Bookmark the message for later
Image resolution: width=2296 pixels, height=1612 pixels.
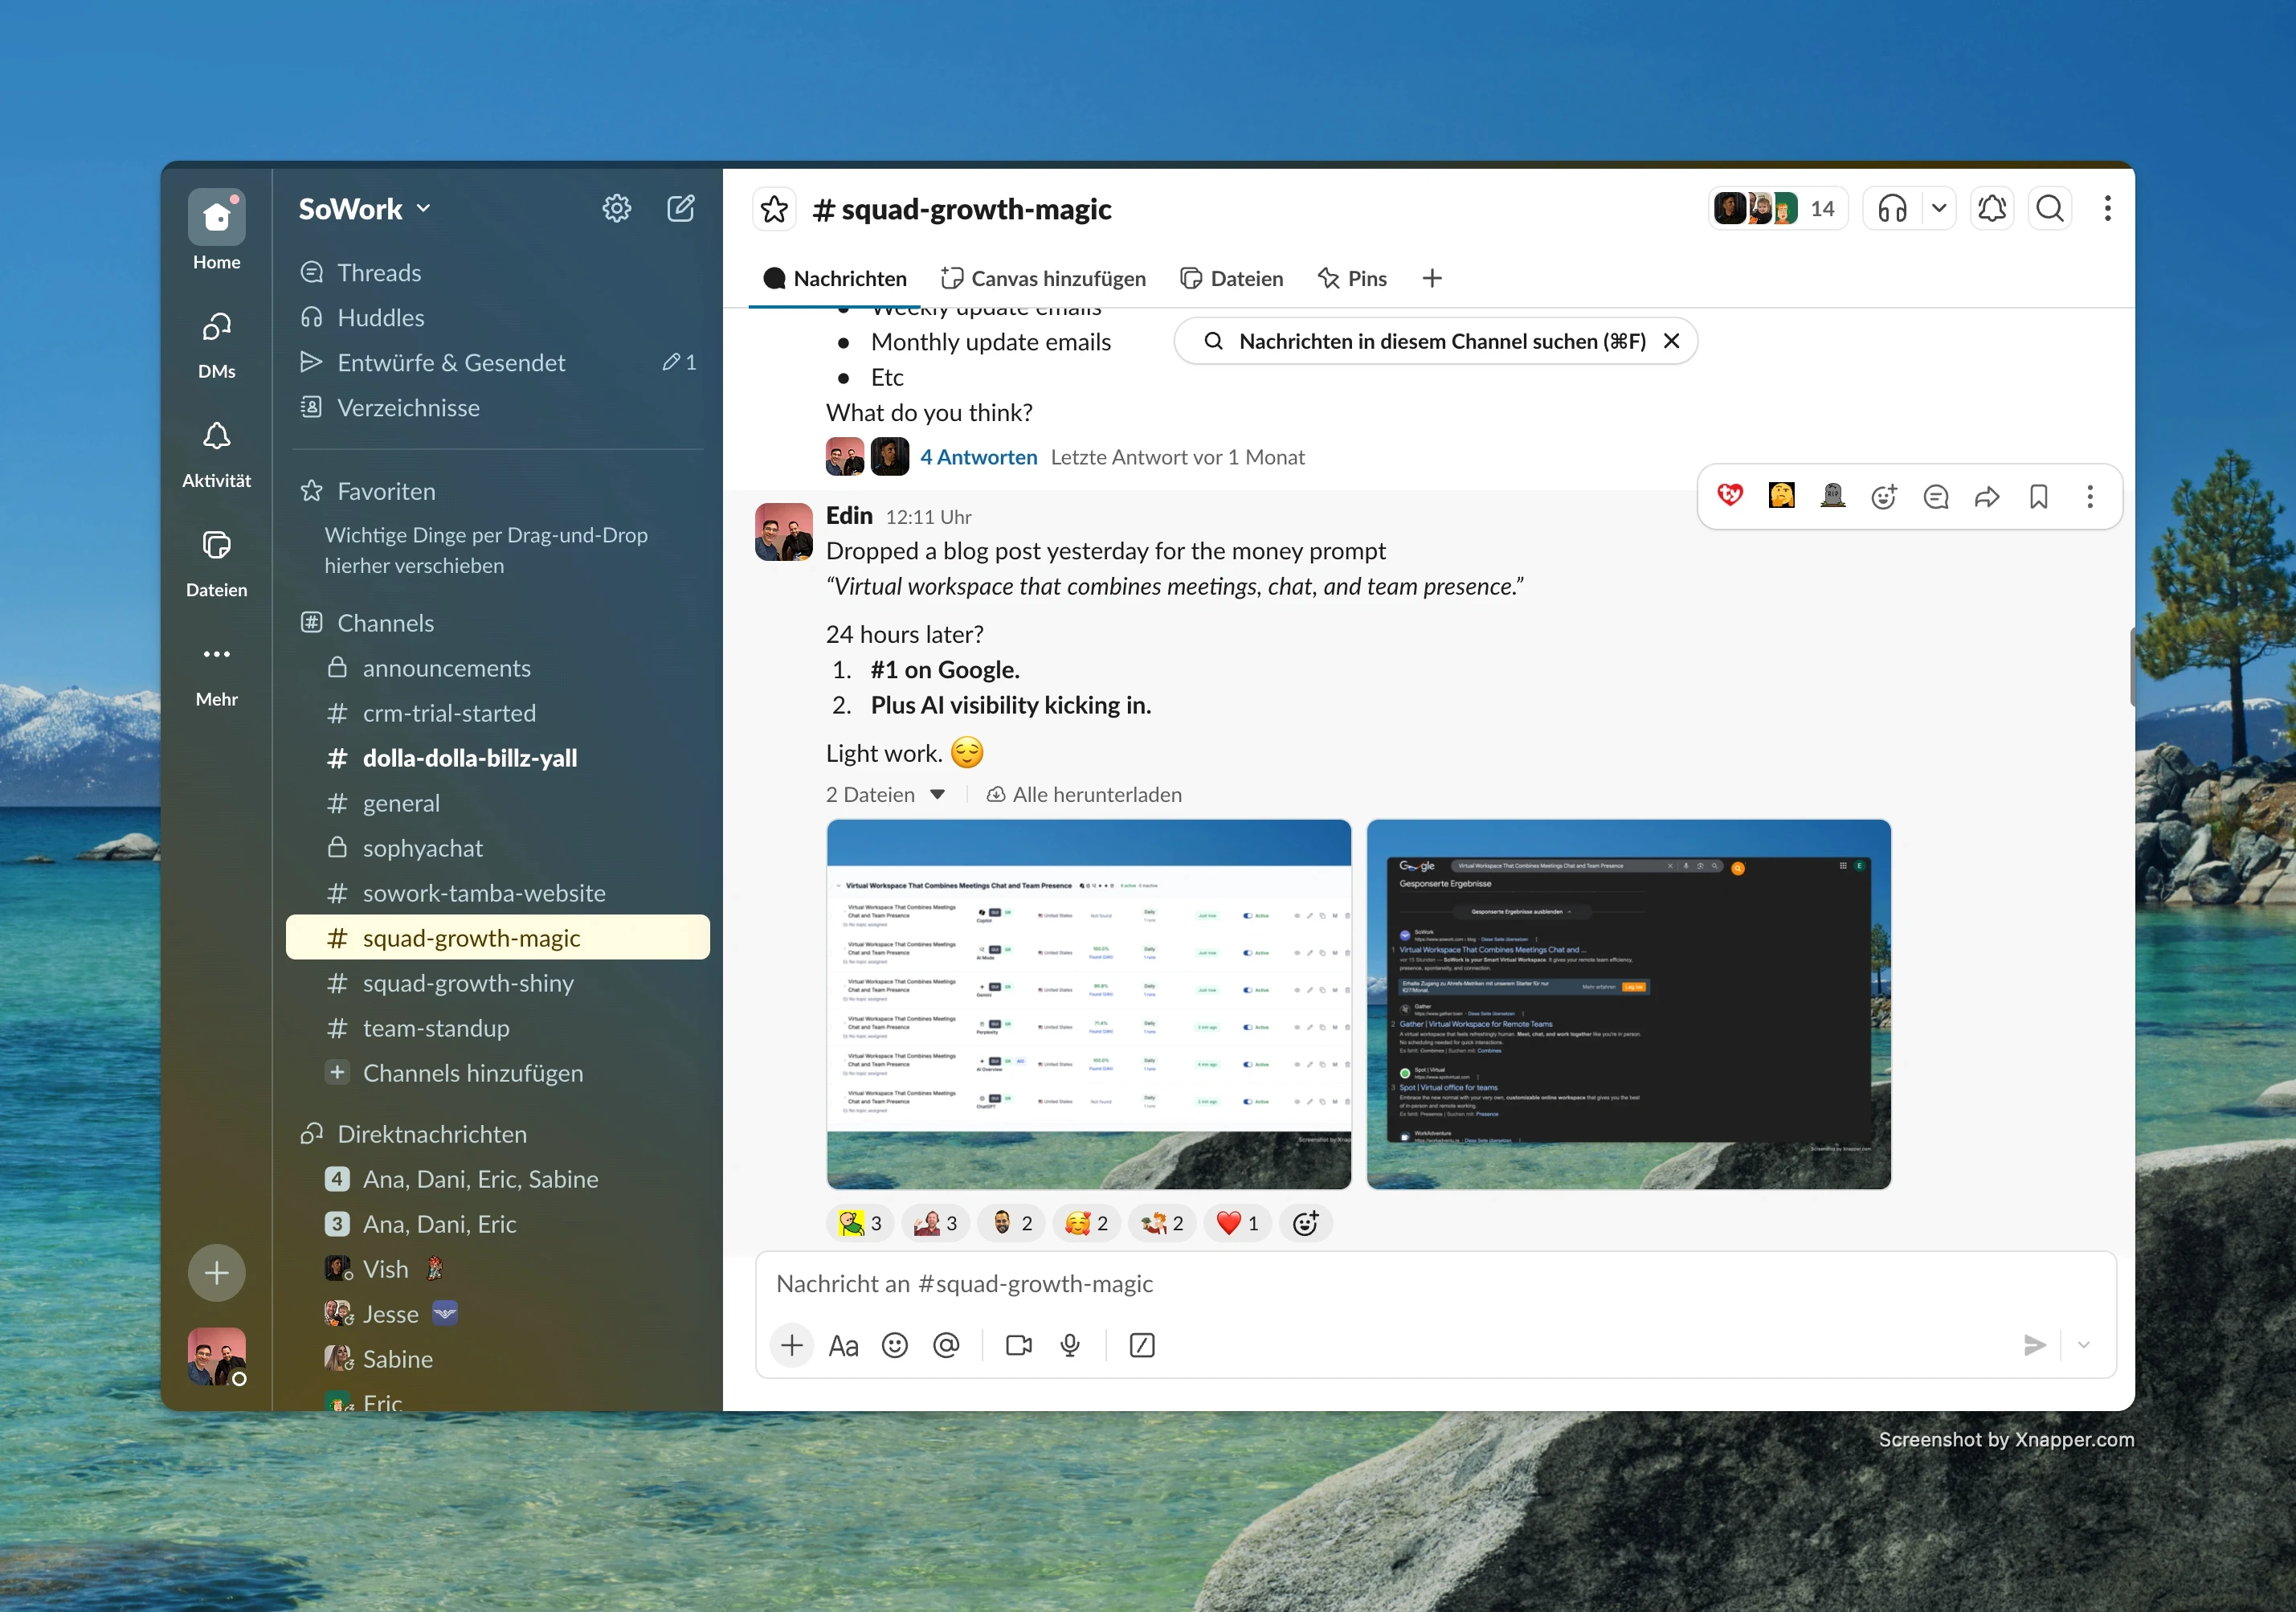click(2038, 496)
